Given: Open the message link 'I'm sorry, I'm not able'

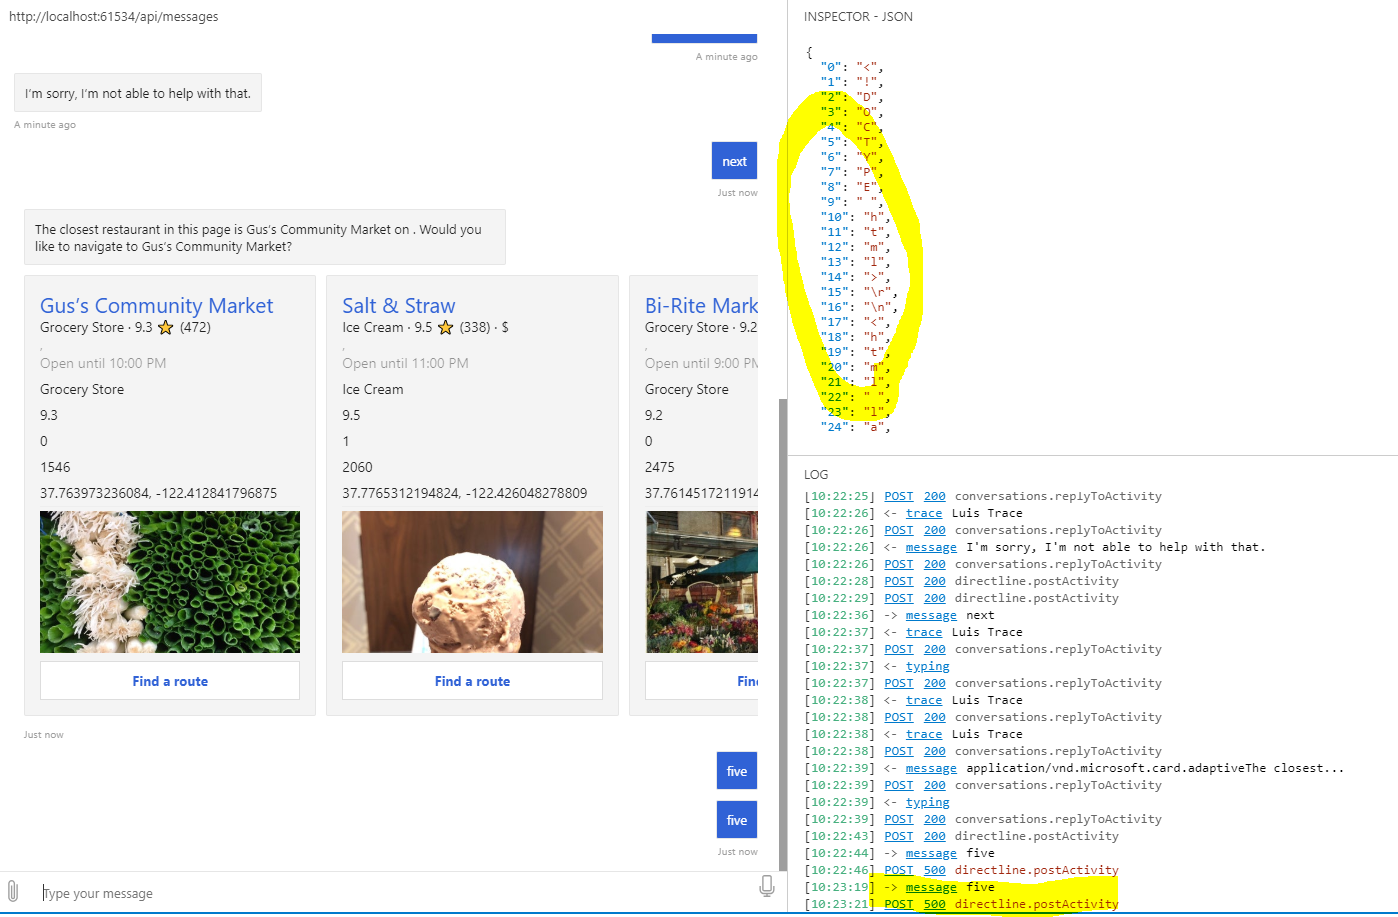Looking at the screenshot, I should click(x=931, y=547).
